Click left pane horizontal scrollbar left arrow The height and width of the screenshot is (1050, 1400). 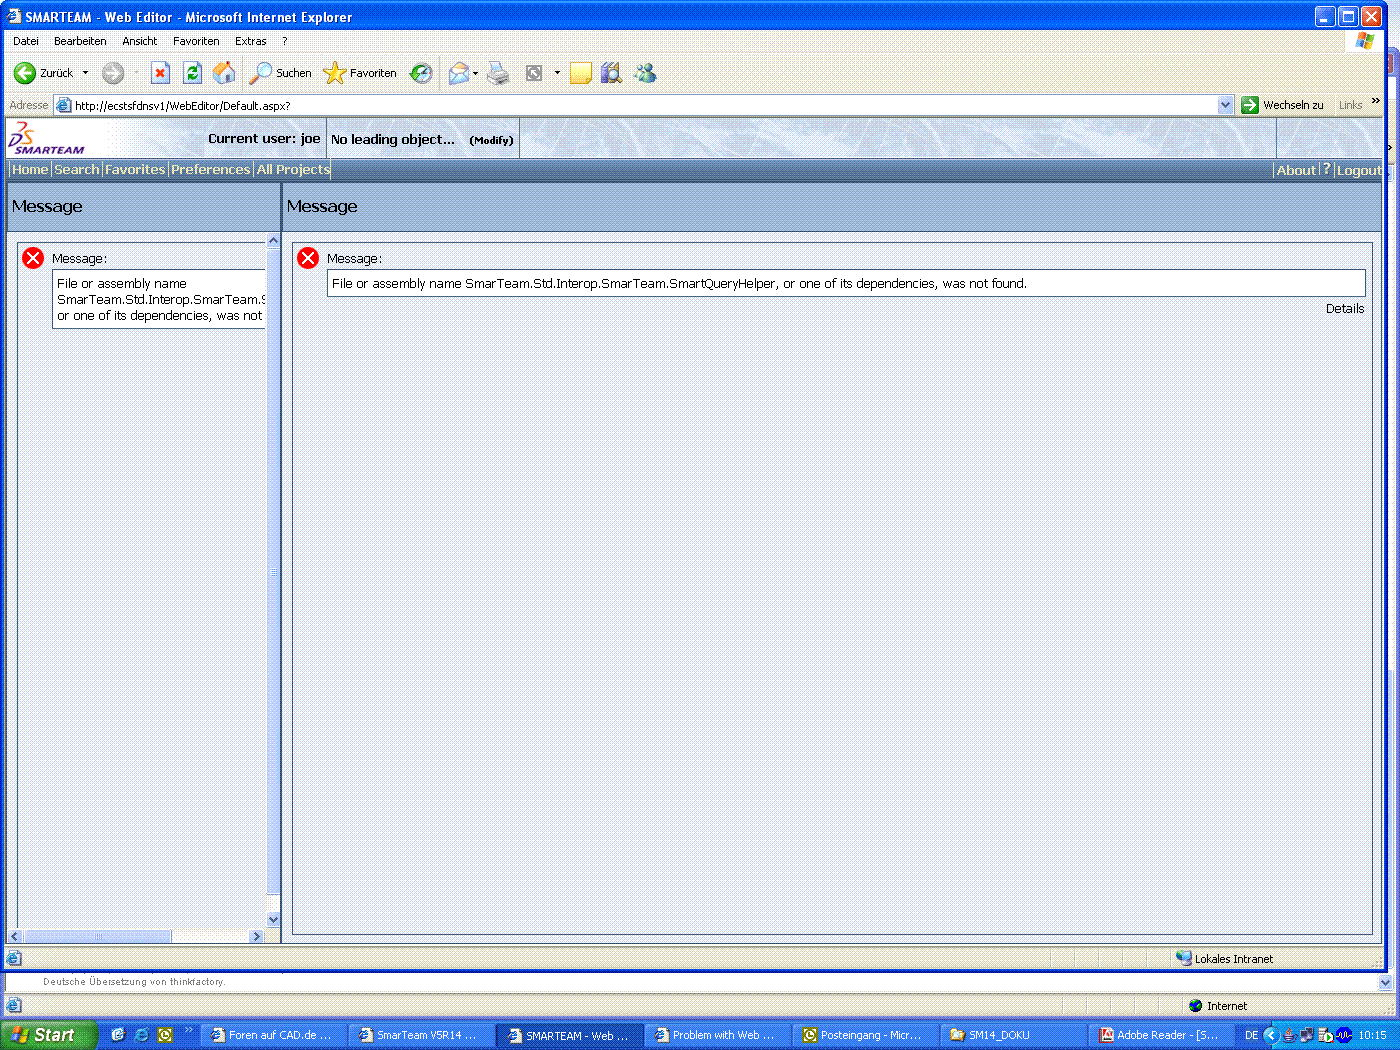pos(15,937)
